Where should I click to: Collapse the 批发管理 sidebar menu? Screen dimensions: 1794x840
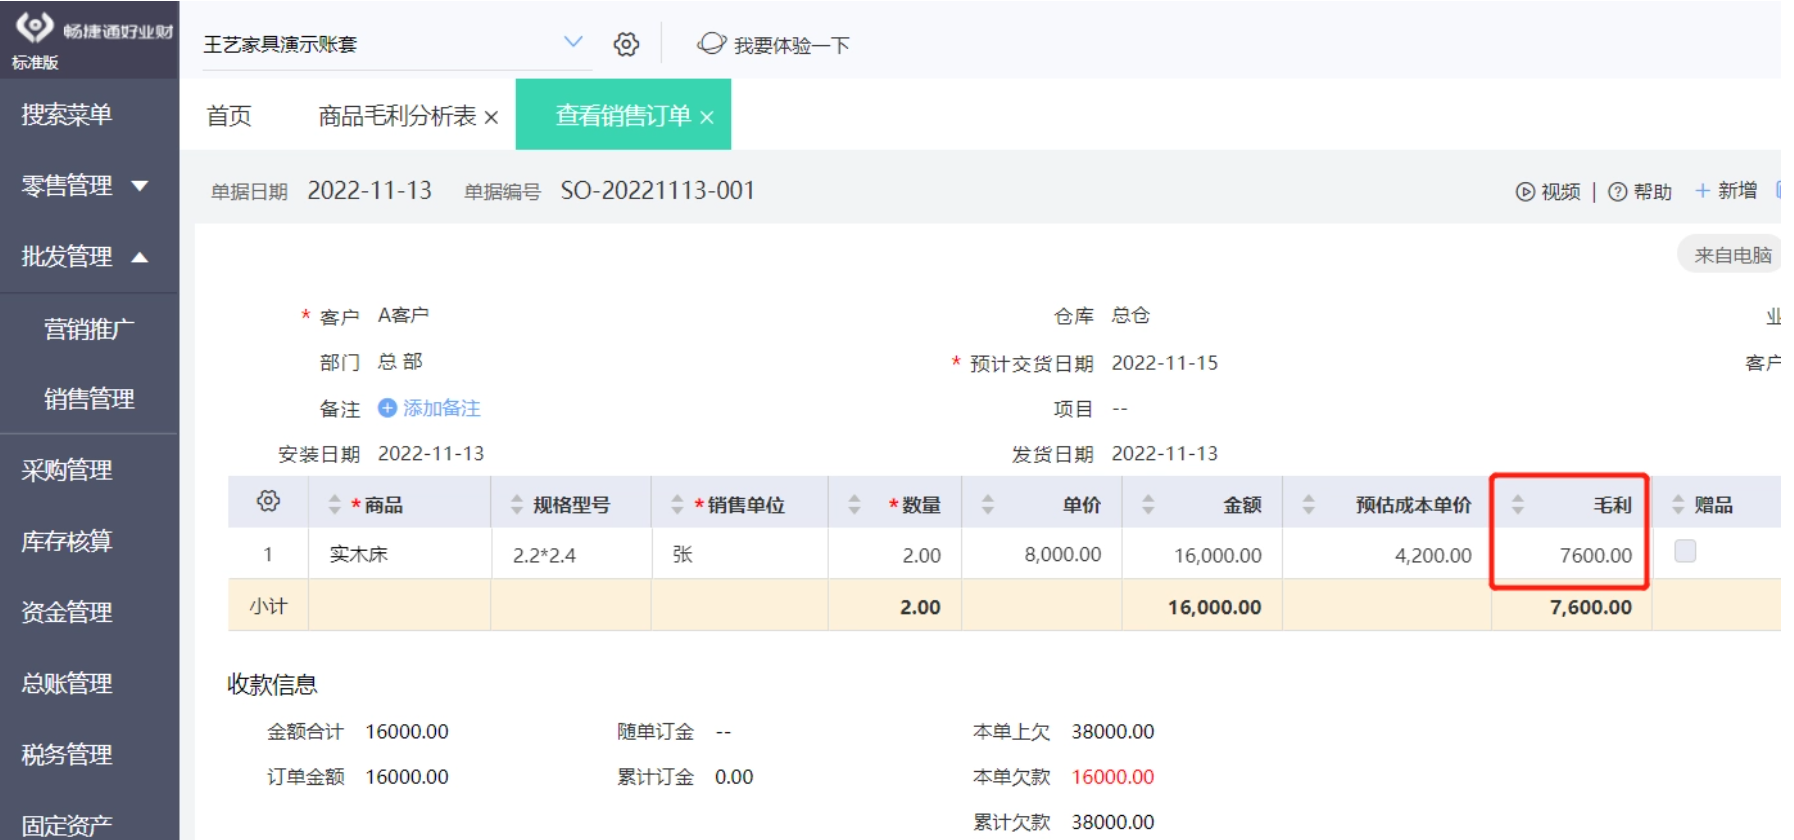coord(140,257)
